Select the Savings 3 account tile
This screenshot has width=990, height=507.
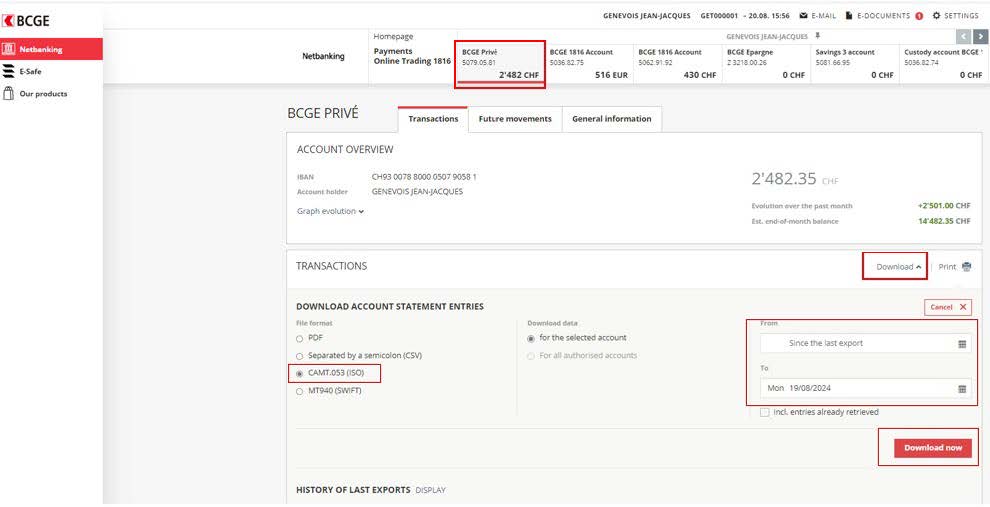pyautogui.click(x=854, y=64)
